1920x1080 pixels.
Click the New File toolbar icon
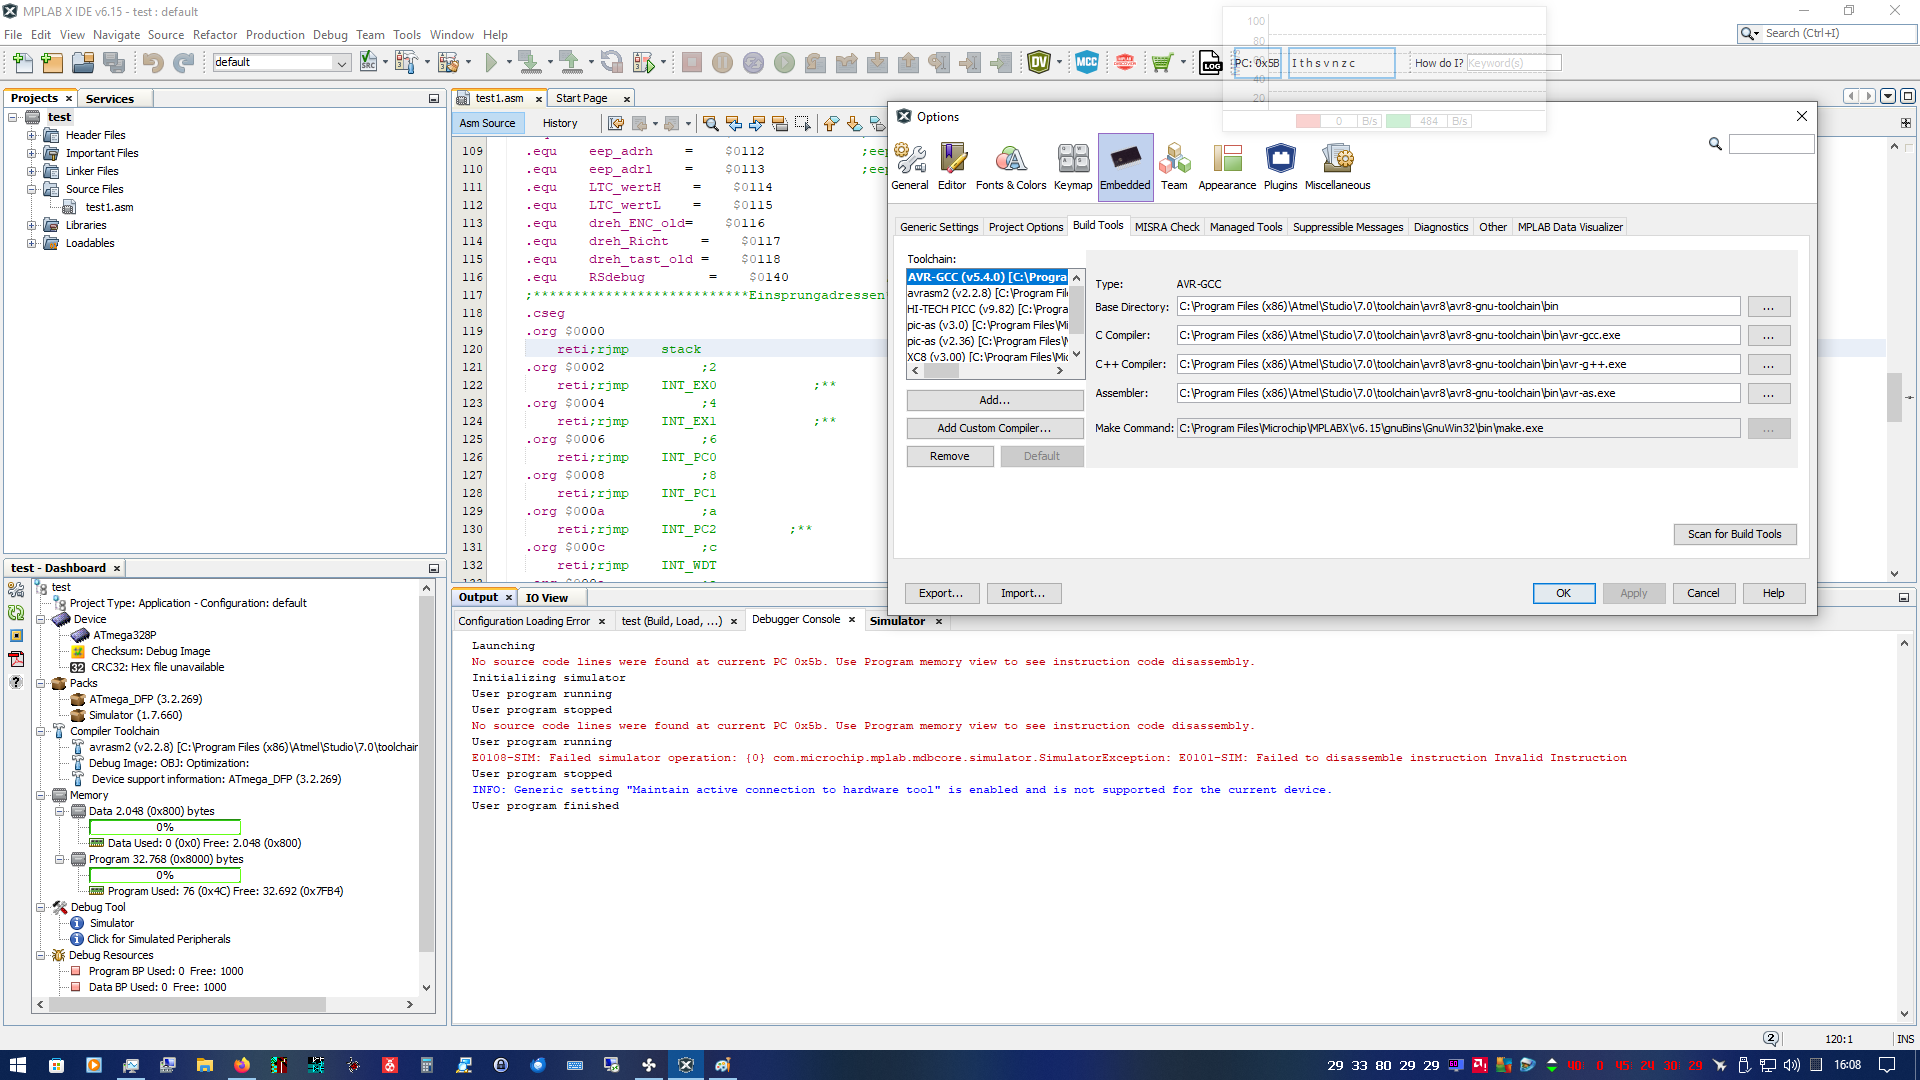[22, 63]
